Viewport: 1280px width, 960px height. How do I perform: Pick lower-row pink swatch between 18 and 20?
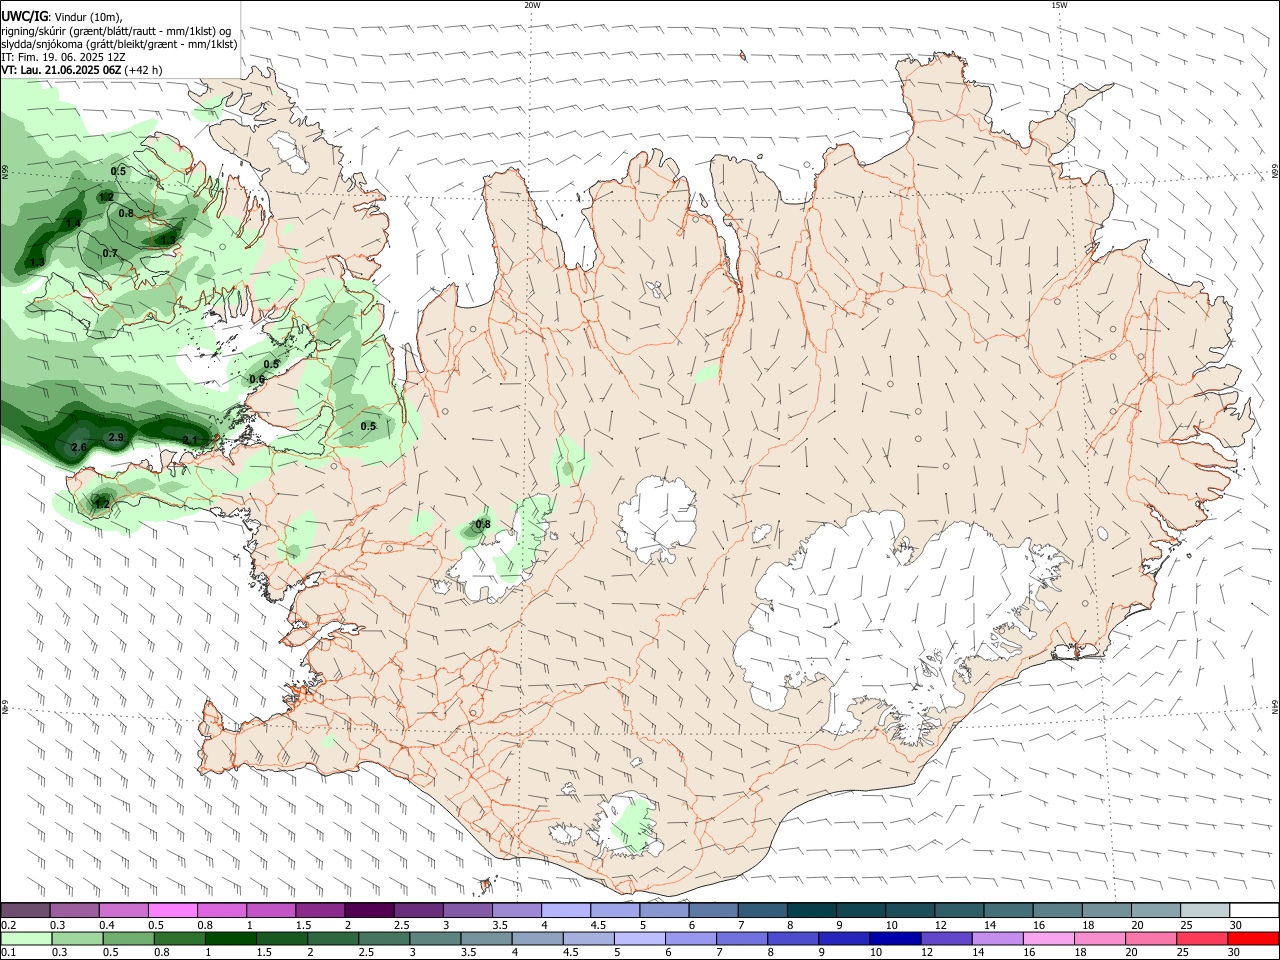point(1099,938)
